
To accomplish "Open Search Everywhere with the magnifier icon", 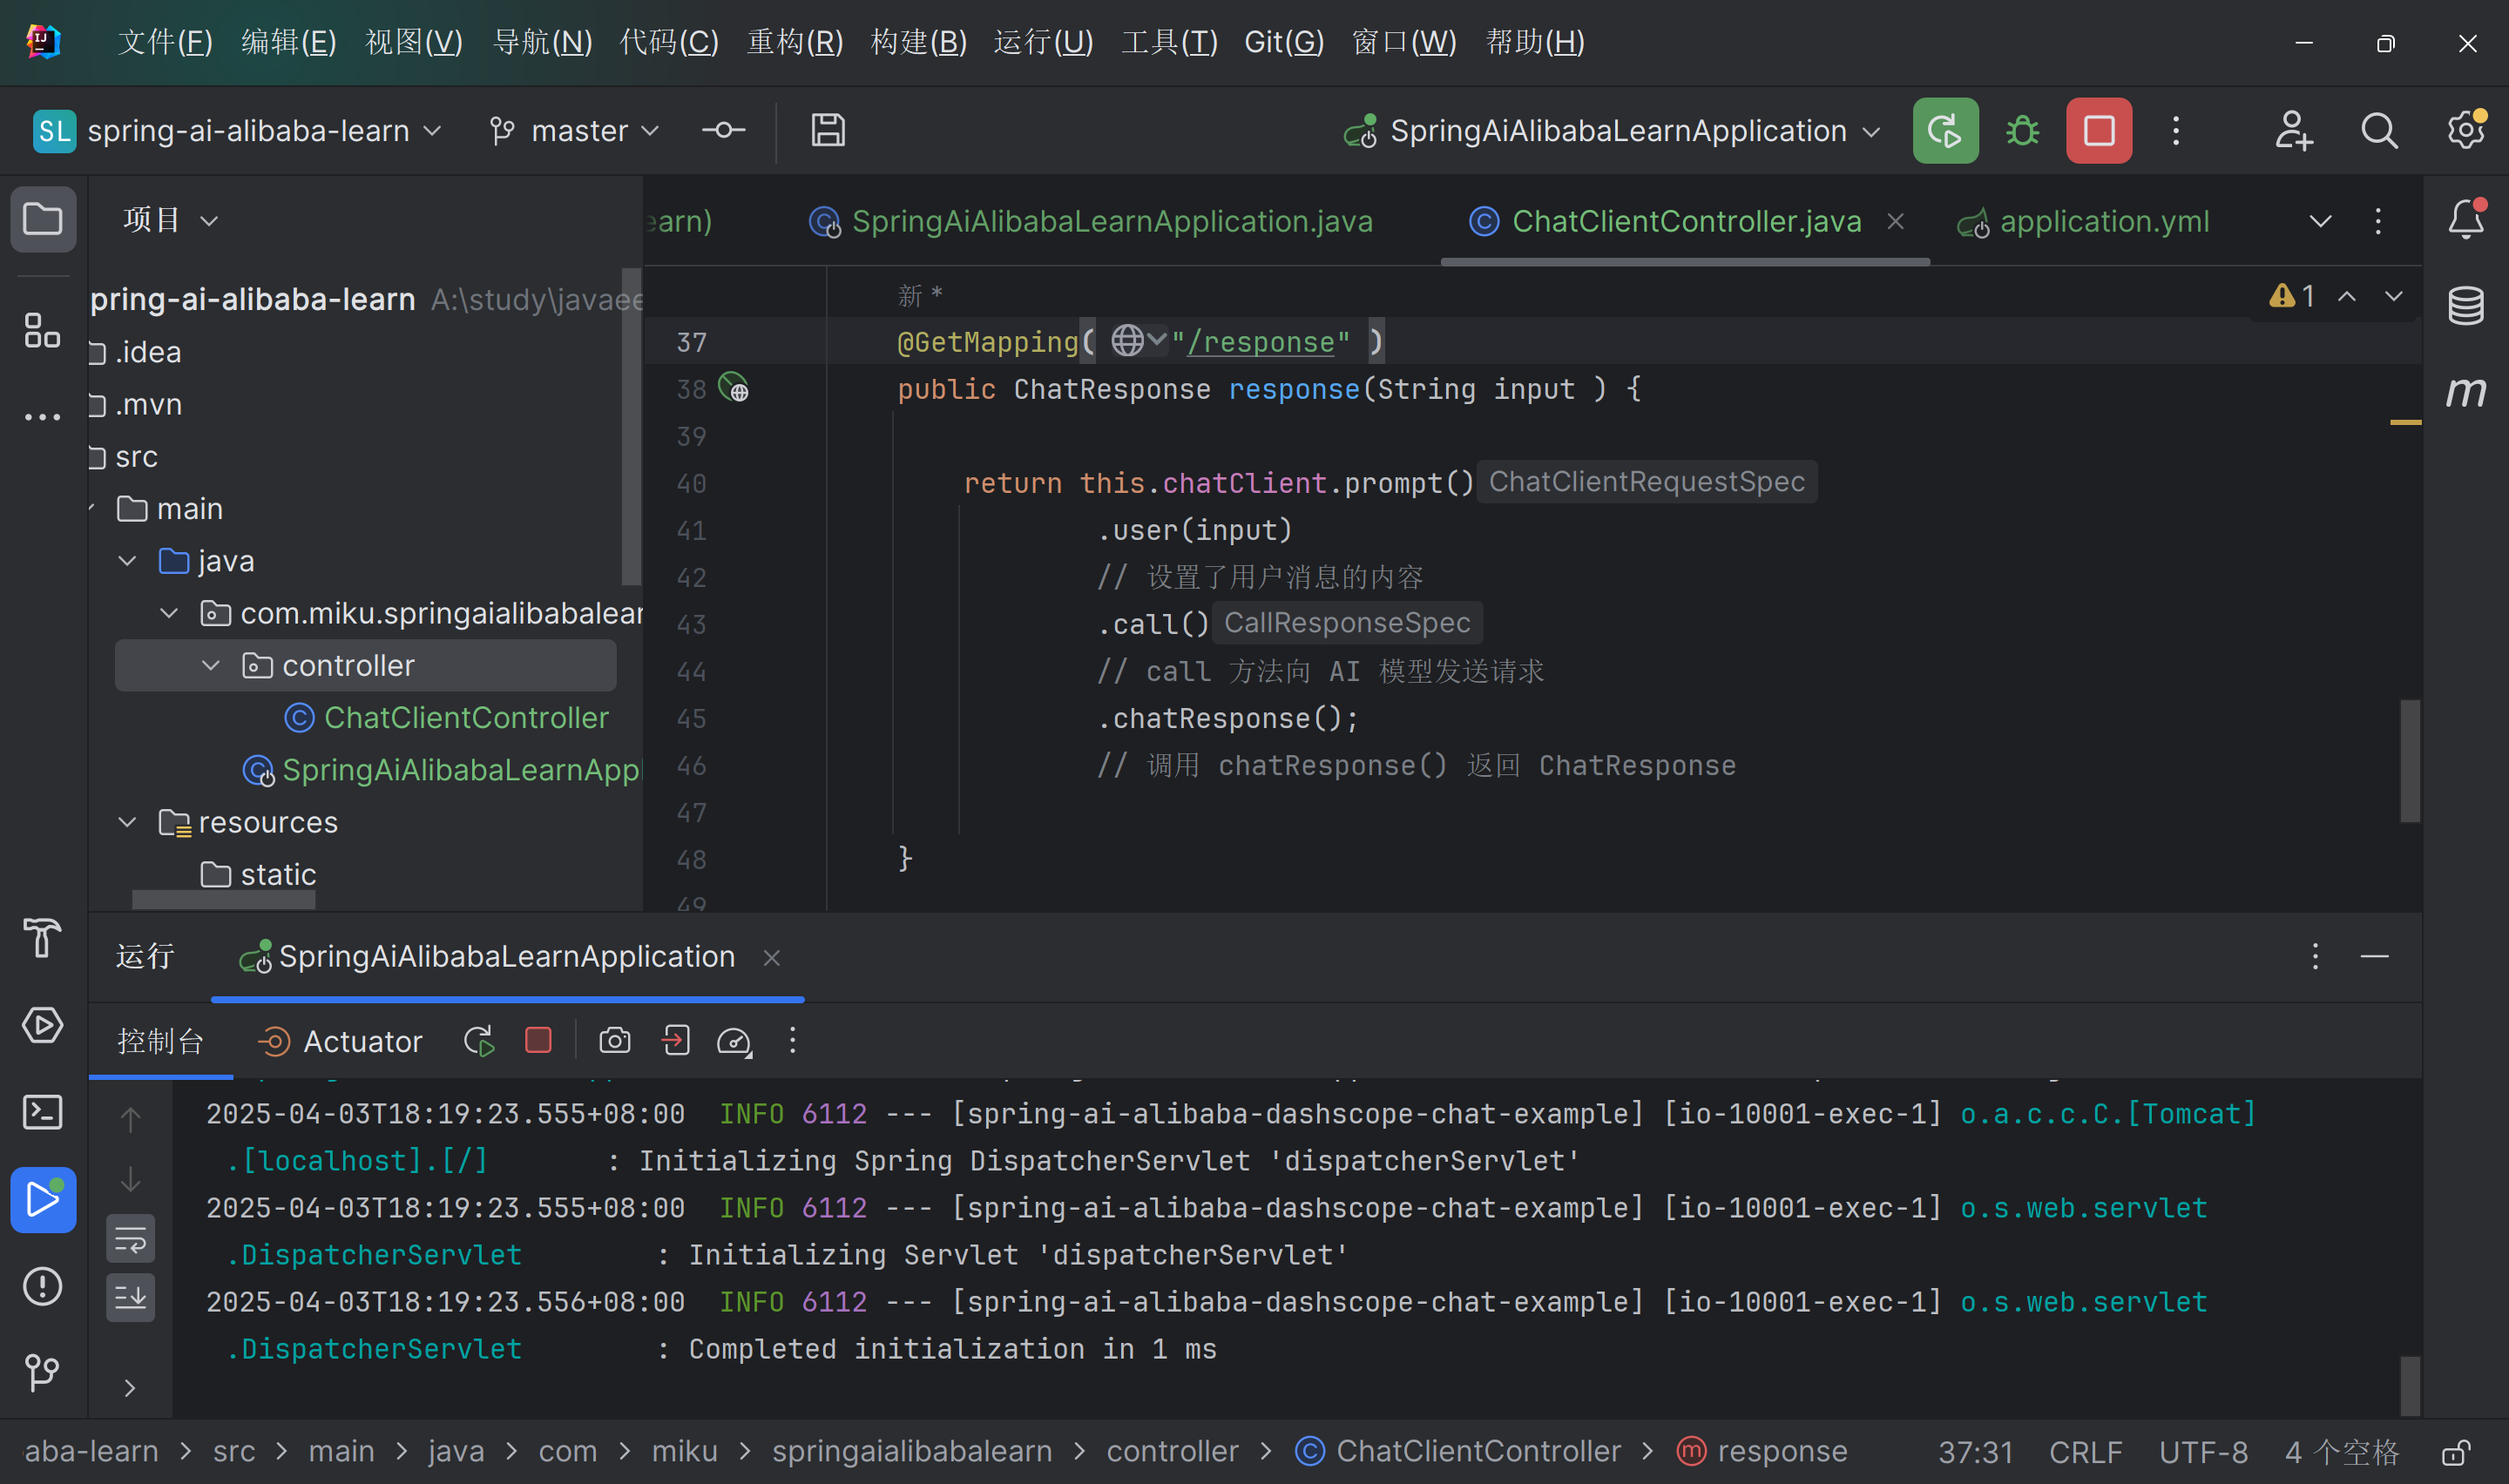I will (2379, 130).
